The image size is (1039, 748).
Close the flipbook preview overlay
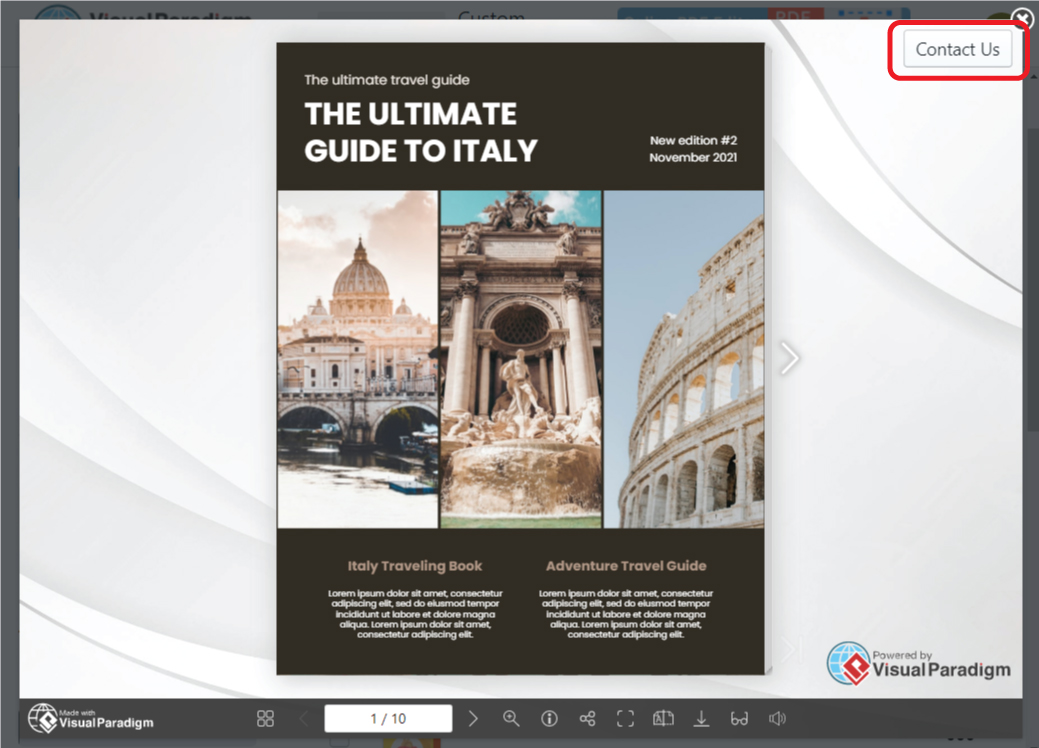point(1022,18)
